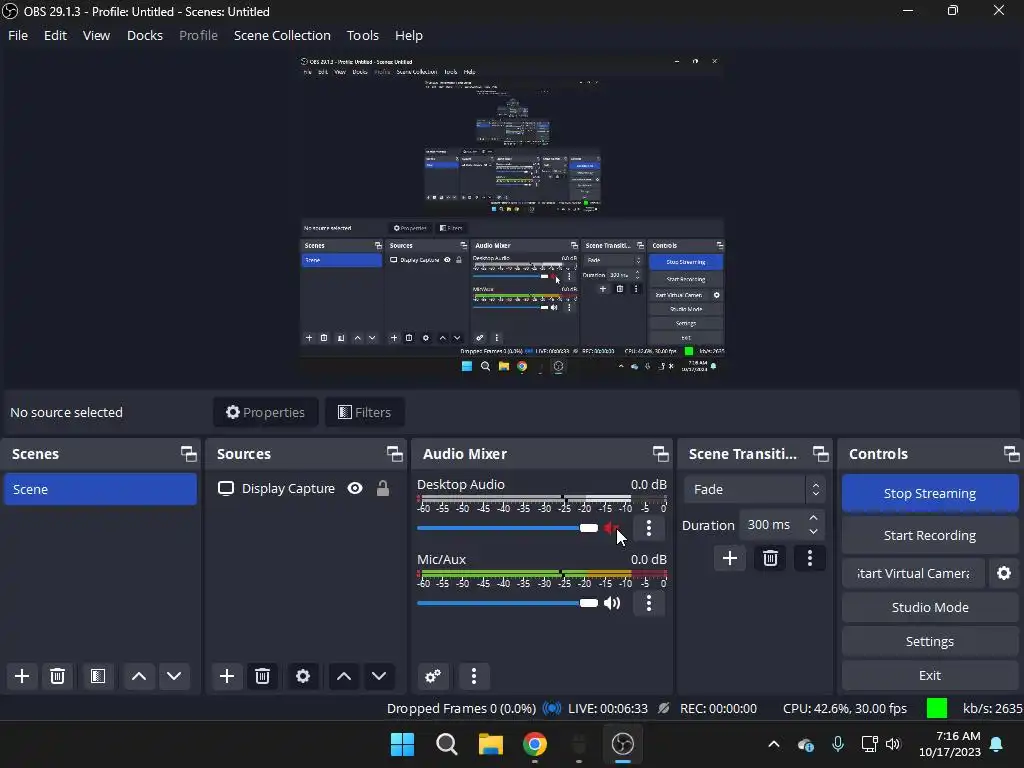
Task: Select the Scene item in Scenes list
Action: pyautogui.click(x=101, y=489)
